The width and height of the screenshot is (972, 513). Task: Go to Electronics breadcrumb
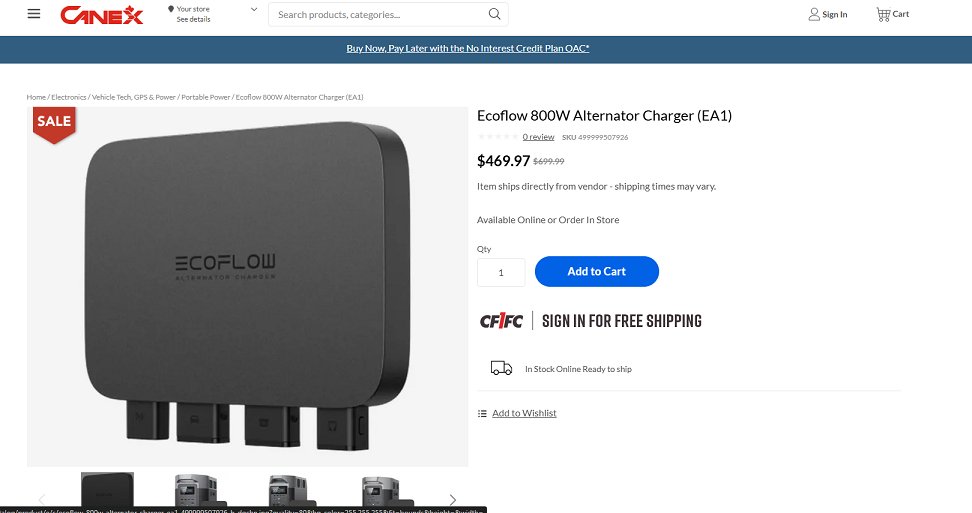coord(69,97)
